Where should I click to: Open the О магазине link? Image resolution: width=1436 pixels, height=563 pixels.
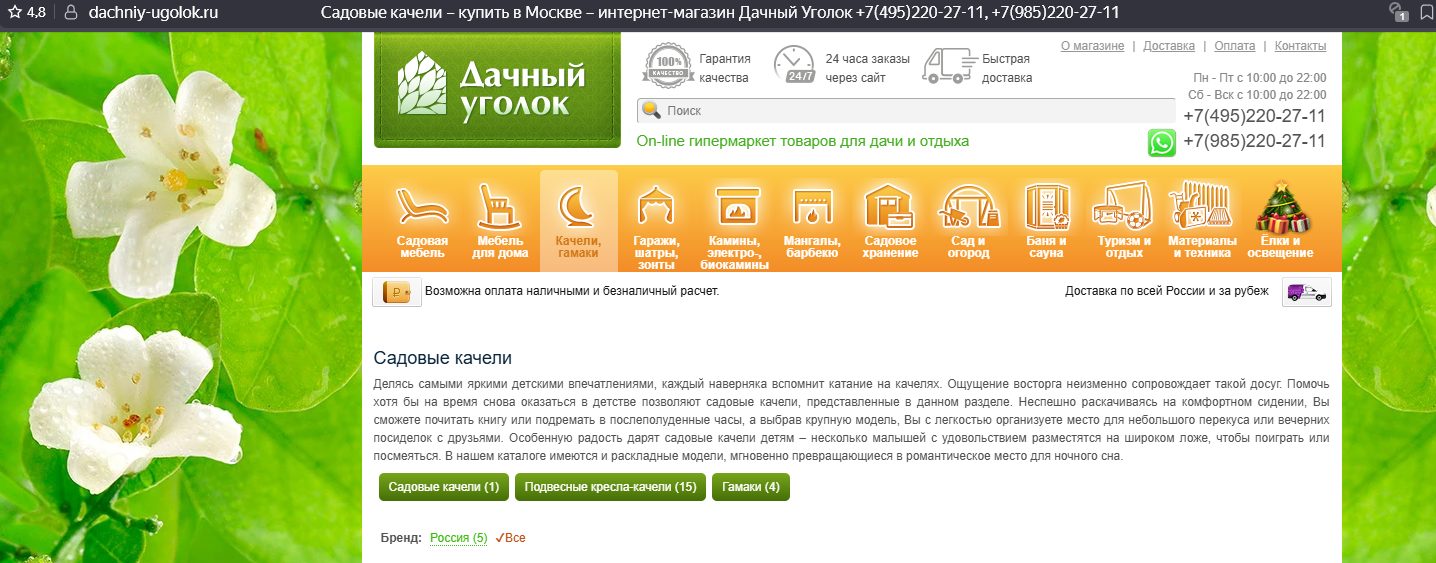(1092, 46)
